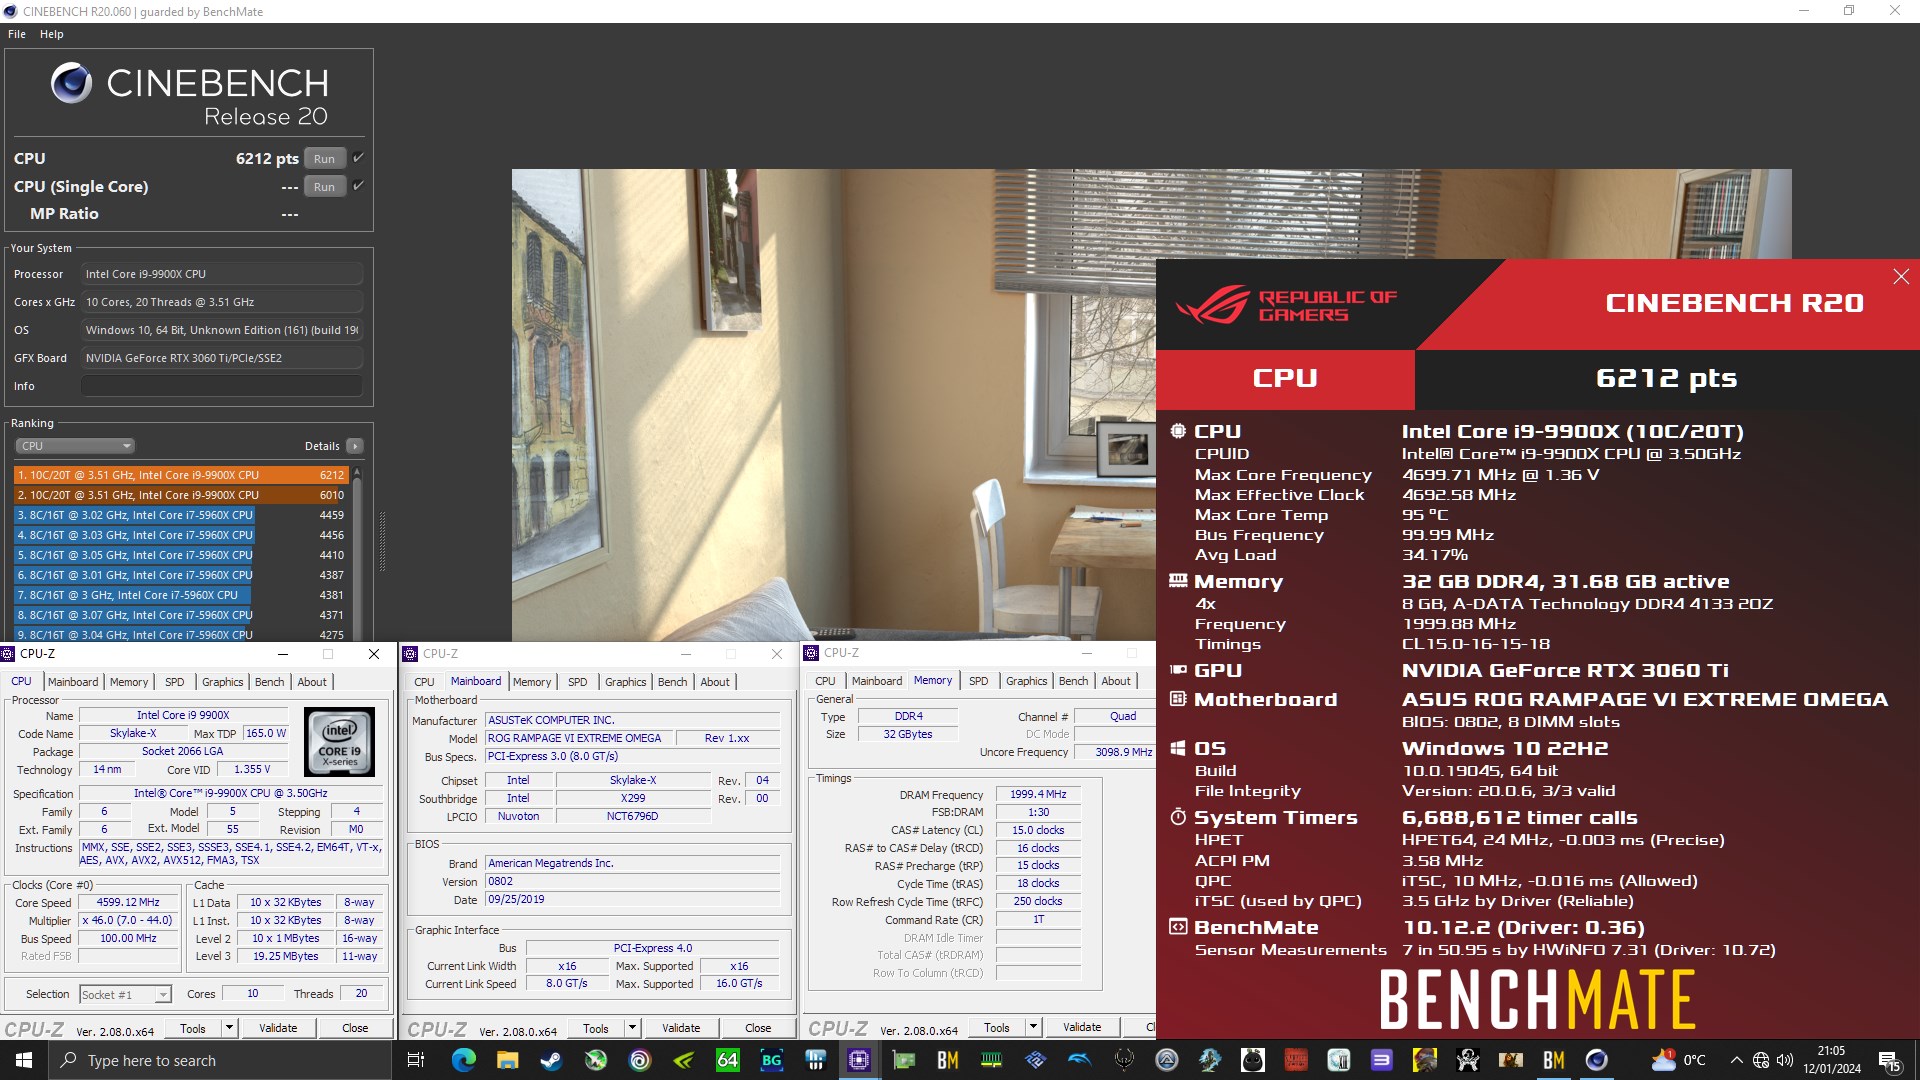Viewport: 1920px width, 1080px height.
Task: Launch Microsoft Edge from taskbar
Action: [x=463, y=1060]
